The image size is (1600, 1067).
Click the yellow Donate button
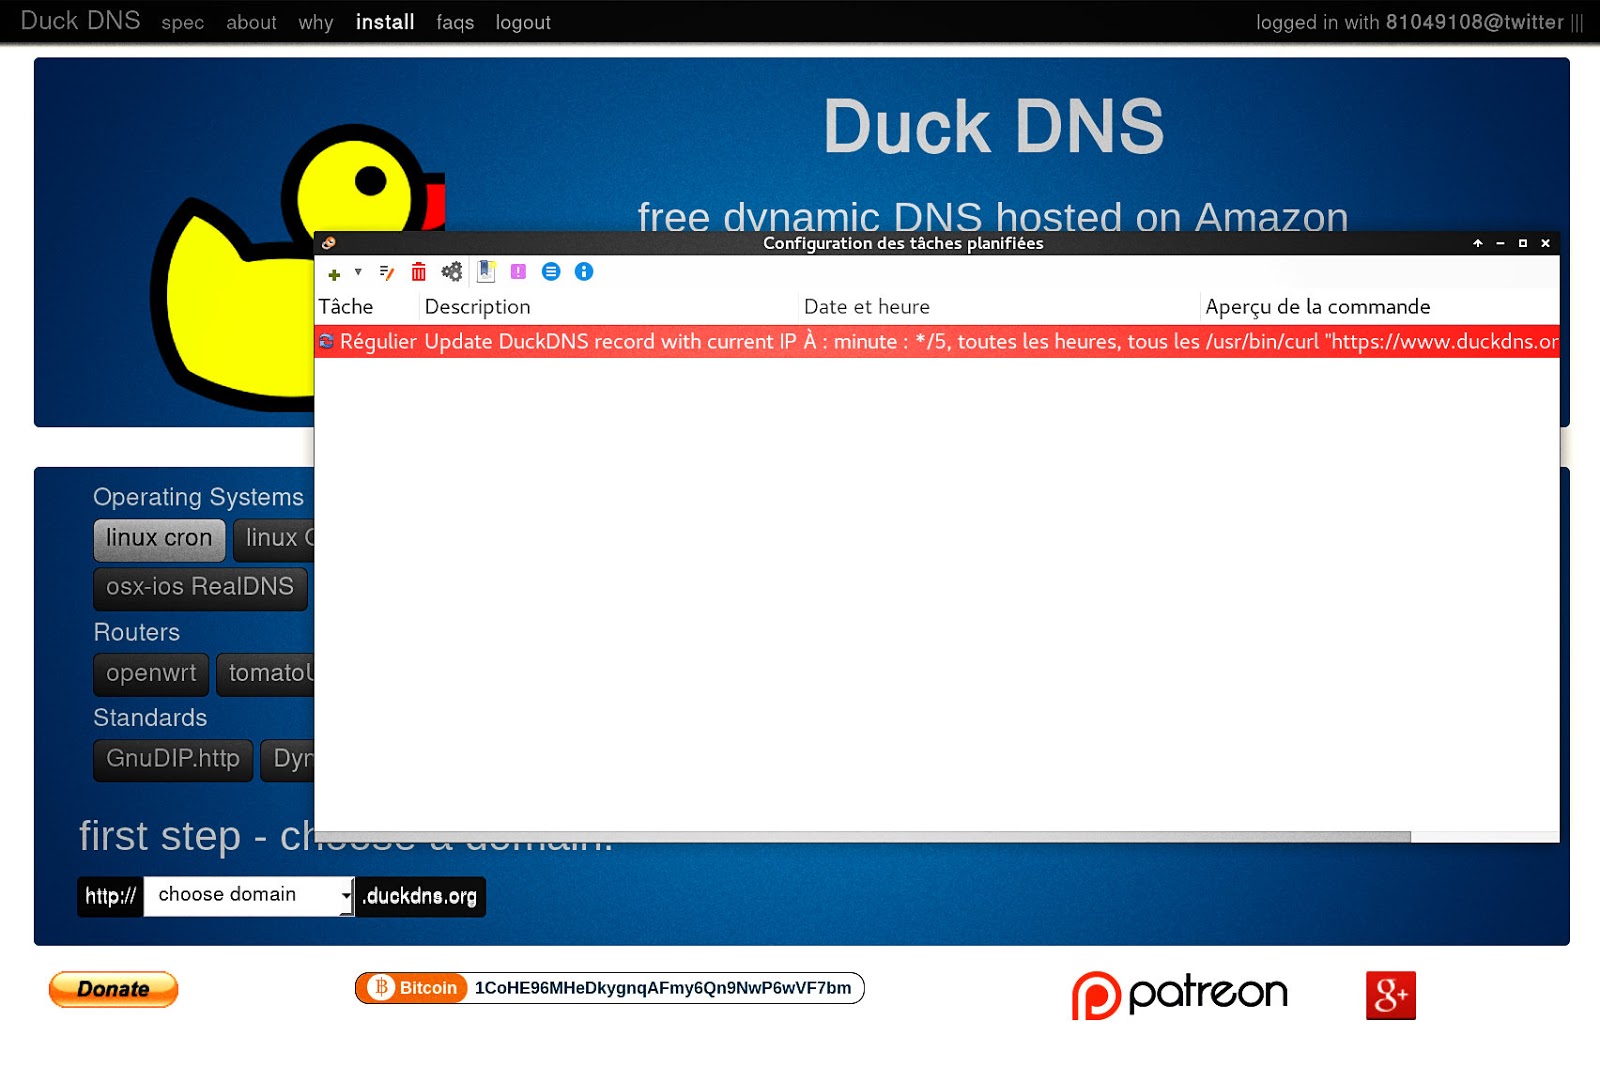click(113, 989)
